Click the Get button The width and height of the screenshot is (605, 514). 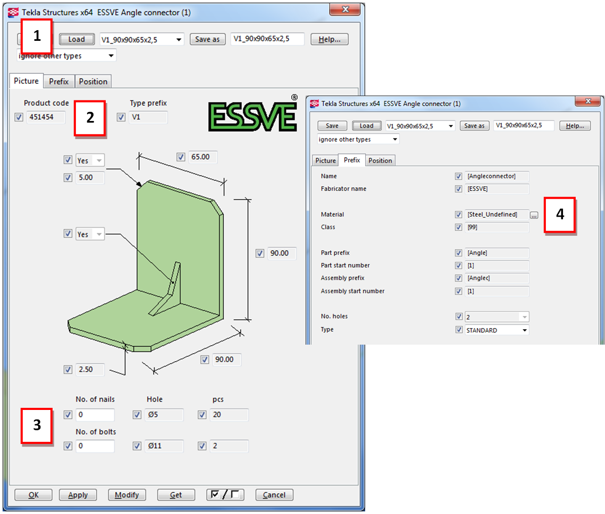176,495
